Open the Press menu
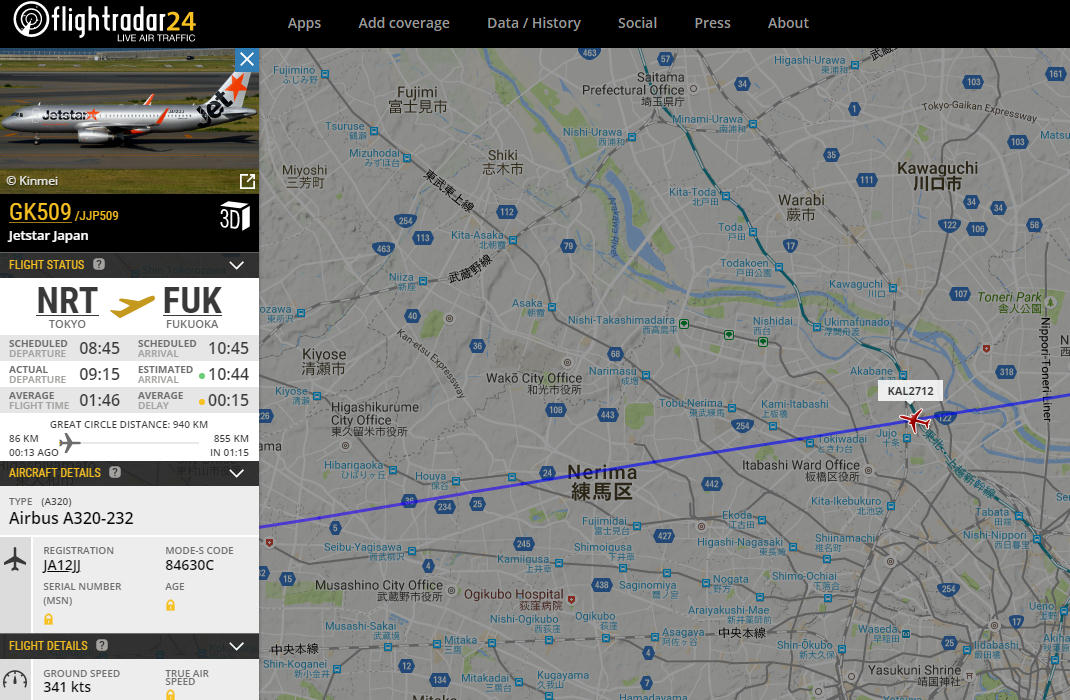Screen dimensions: 1070x700 pos(712,23)
